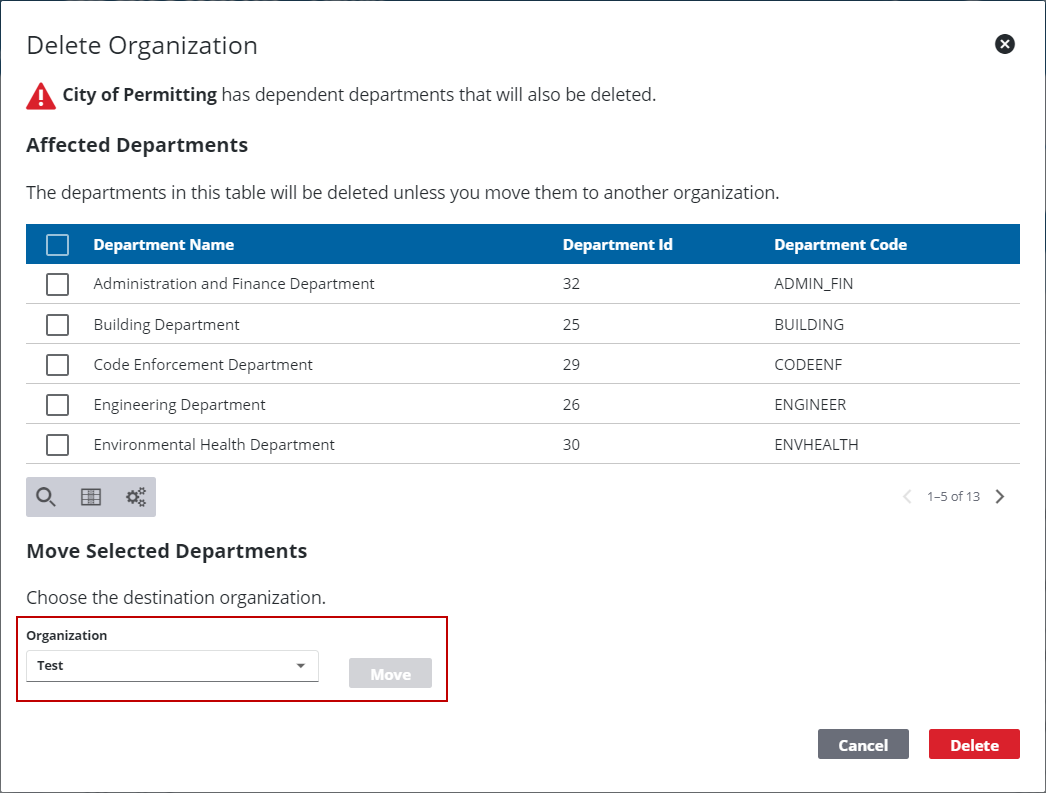Viewport: 1046px width, 793px height.
Task: Toggle Environmental Health Department checkbox
Action: point(58,445)
